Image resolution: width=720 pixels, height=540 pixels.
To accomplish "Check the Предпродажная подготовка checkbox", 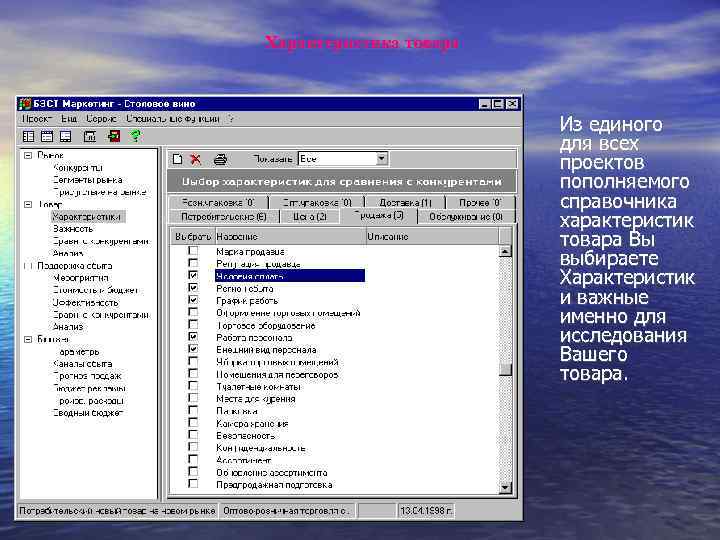I will [193, 484].
